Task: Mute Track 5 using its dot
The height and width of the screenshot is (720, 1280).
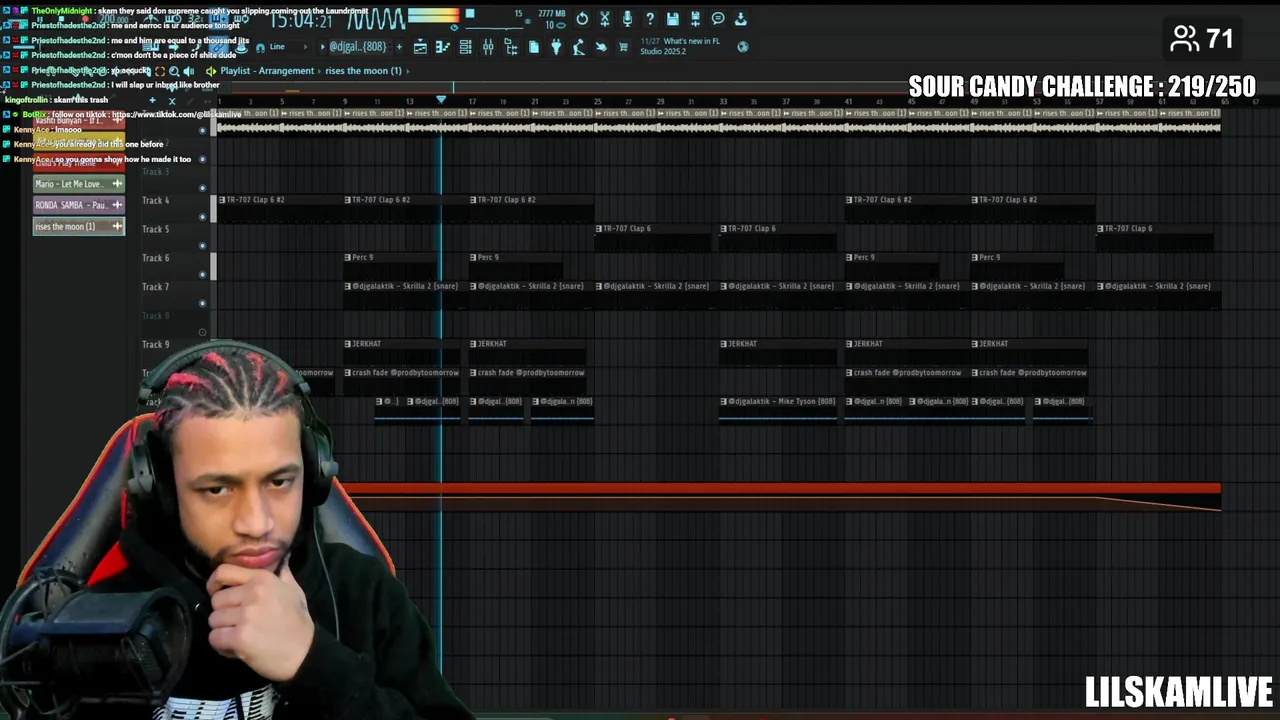Action: (202, 245)
